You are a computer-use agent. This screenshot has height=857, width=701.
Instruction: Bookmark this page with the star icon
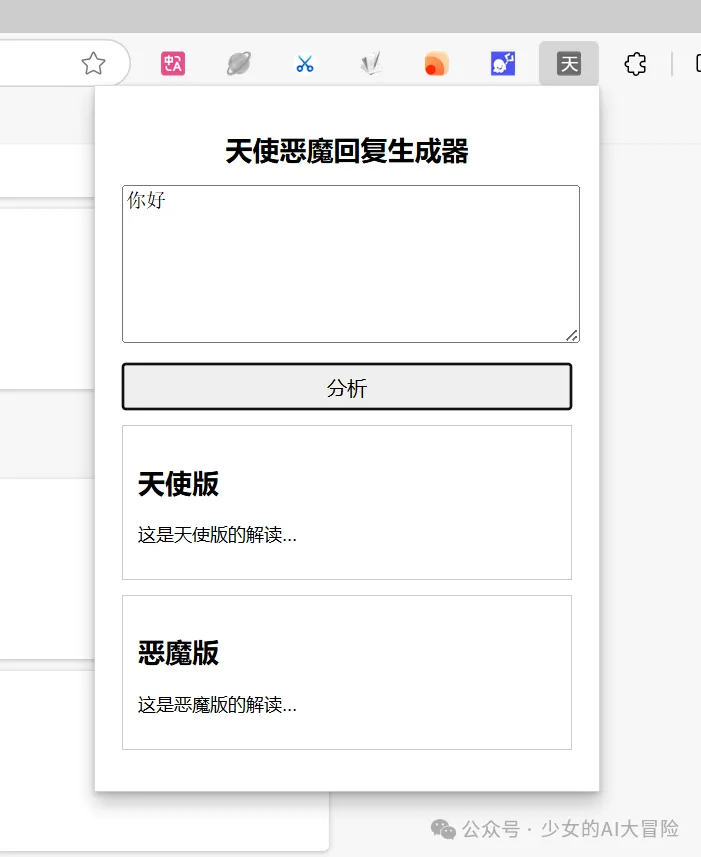[93, 63]
